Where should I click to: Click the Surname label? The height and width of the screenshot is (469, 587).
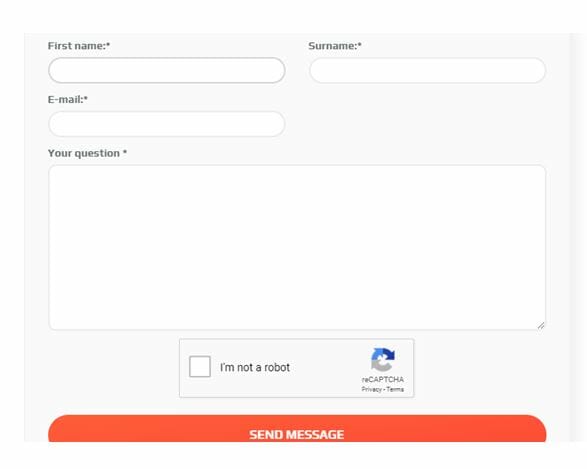click(x=335, y=46)
